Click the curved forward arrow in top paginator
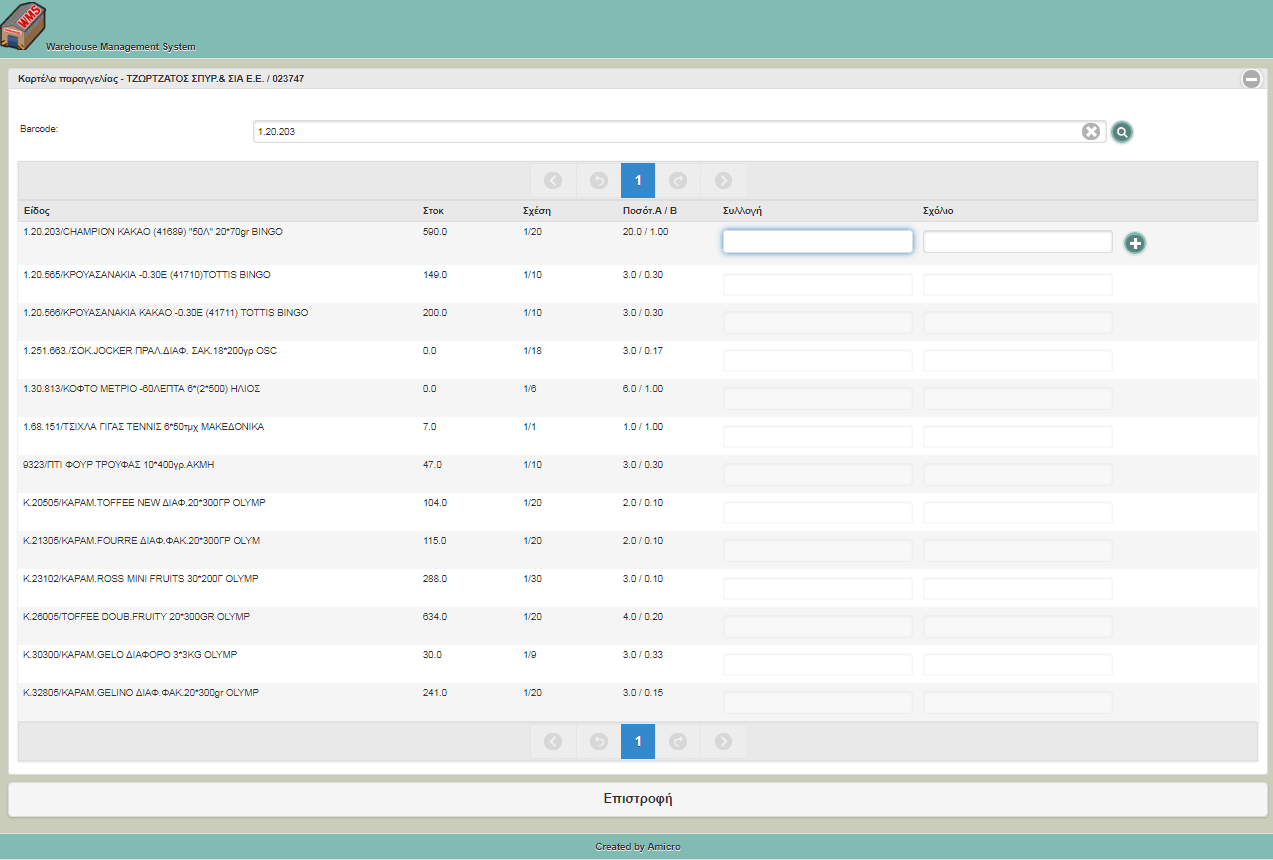 click(678, 181)
